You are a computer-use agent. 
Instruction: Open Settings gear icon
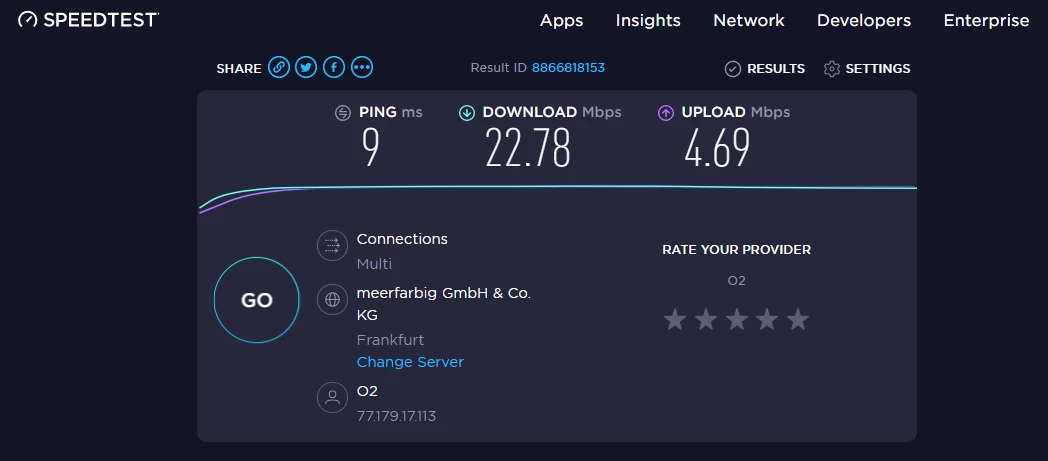pyautogui.click(x=831, y=69)
